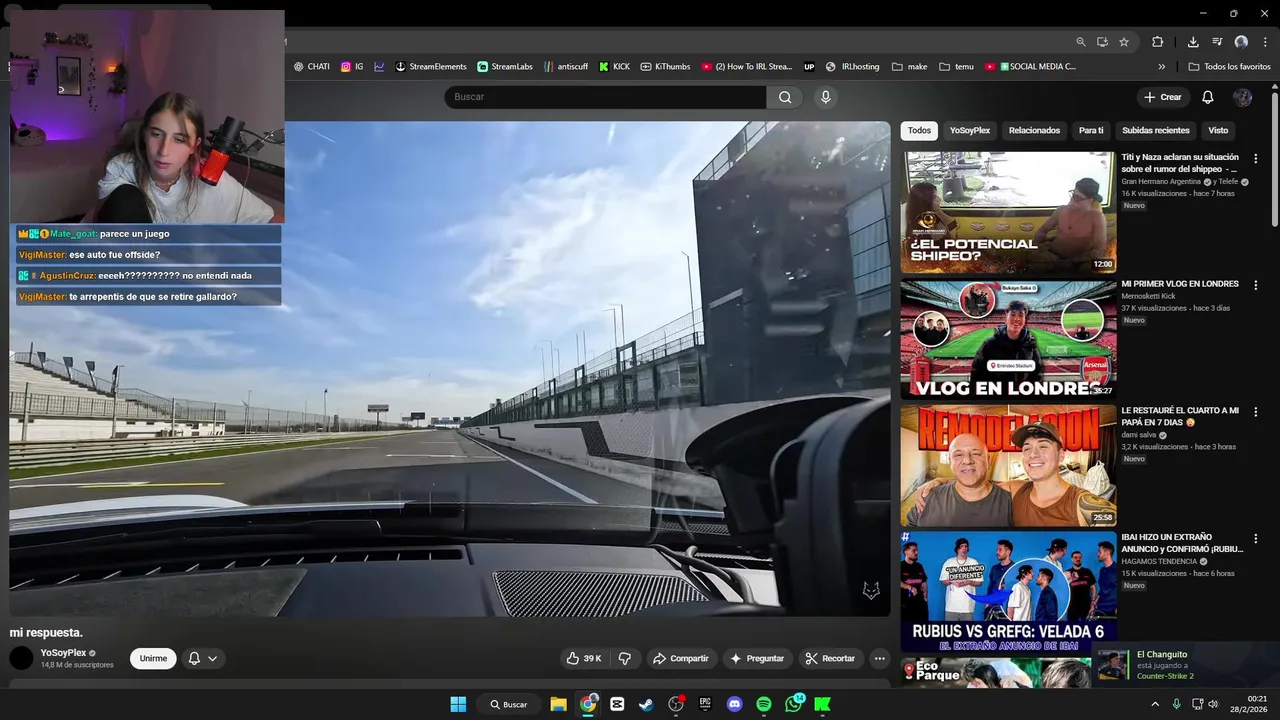This screenshot has width=1280, height=720.
Task: Click the 'Recortar' clip button
Action: pos(830,658)
